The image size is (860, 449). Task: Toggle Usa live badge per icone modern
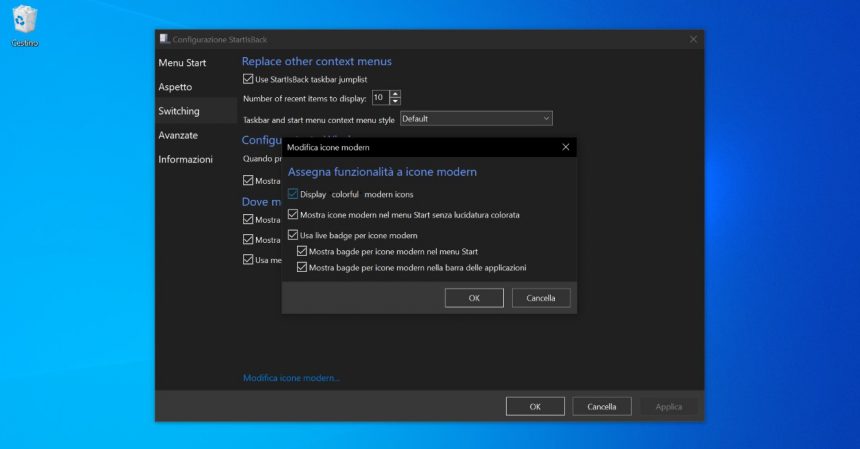tap(293, 235)
